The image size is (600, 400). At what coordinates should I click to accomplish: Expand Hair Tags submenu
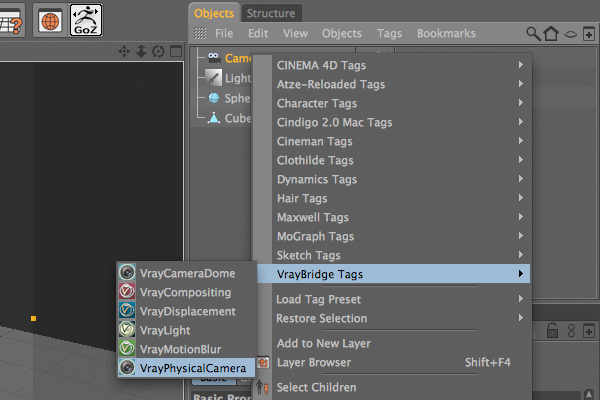pos(401,198)
